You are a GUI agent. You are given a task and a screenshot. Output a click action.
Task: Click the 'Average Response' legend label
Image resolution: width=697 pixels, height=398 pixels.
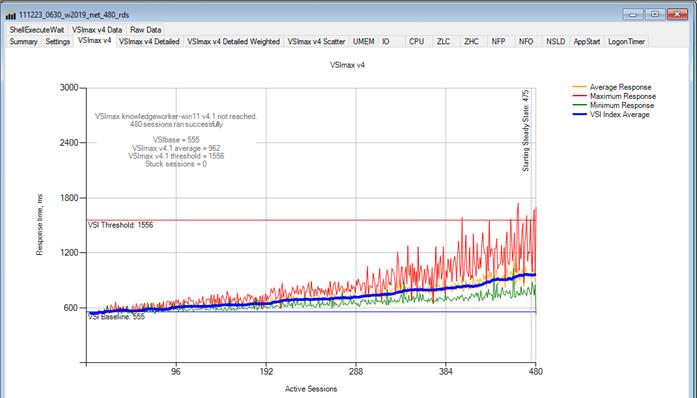coord(620,87)
